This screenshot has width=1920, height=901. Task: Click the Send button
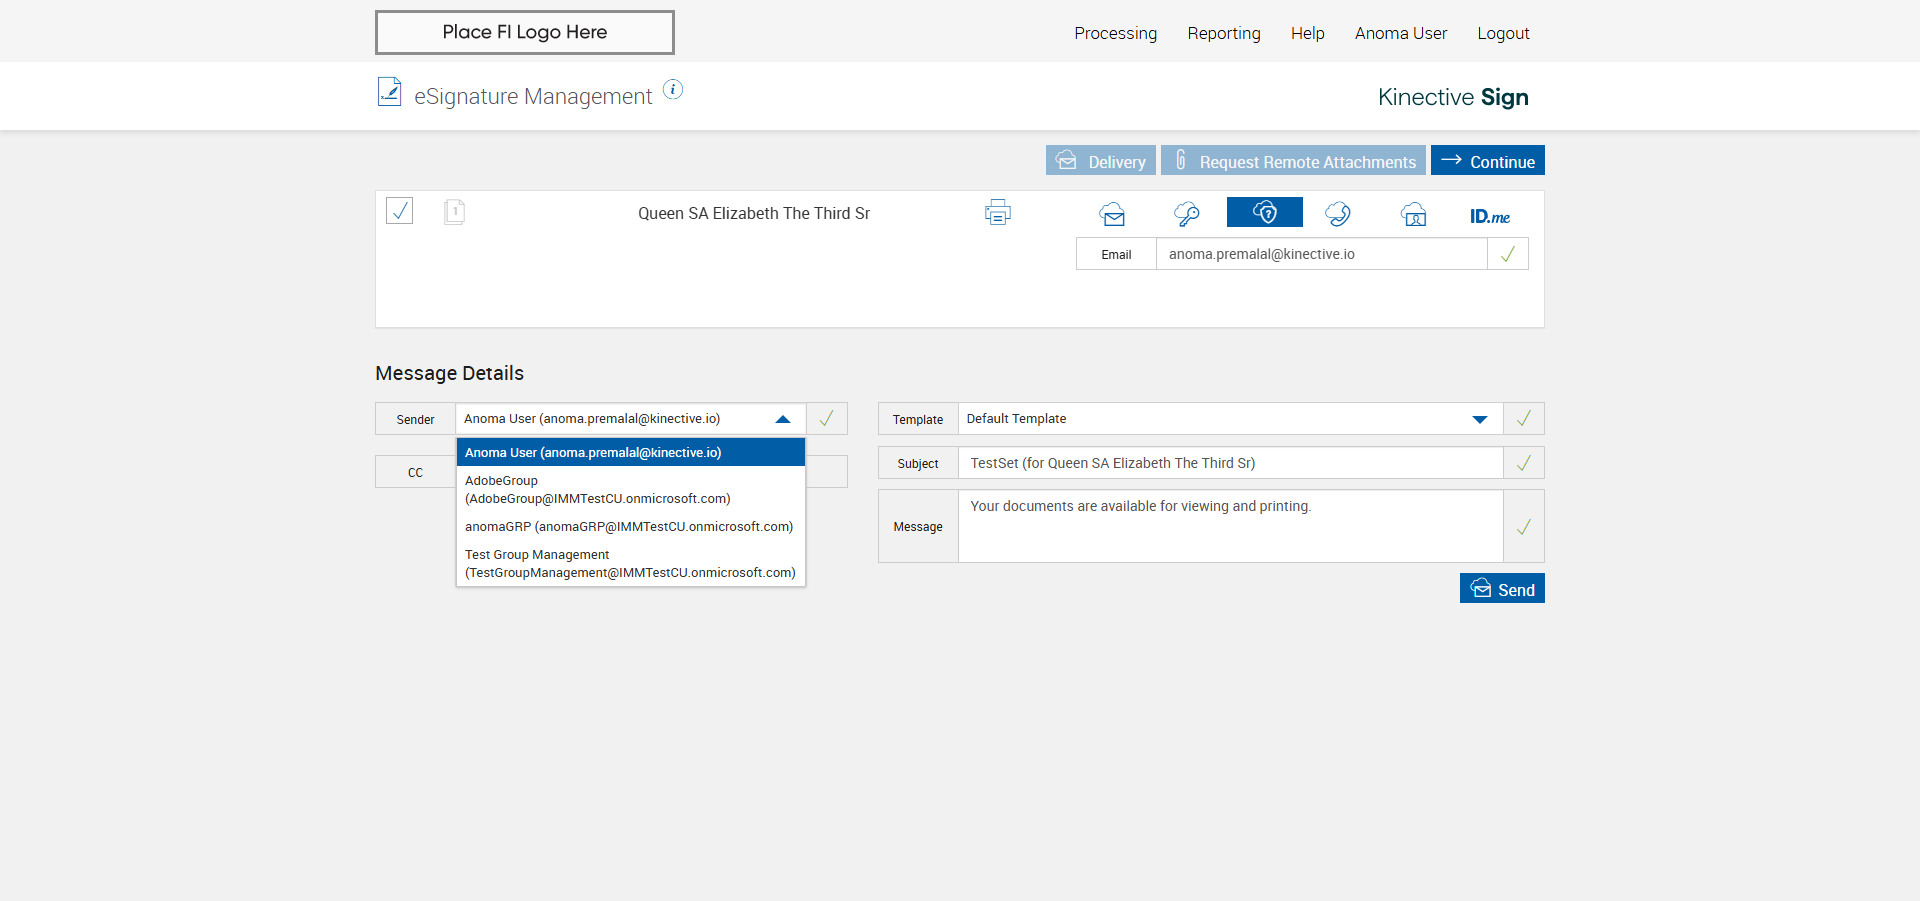pos(1502,589)
